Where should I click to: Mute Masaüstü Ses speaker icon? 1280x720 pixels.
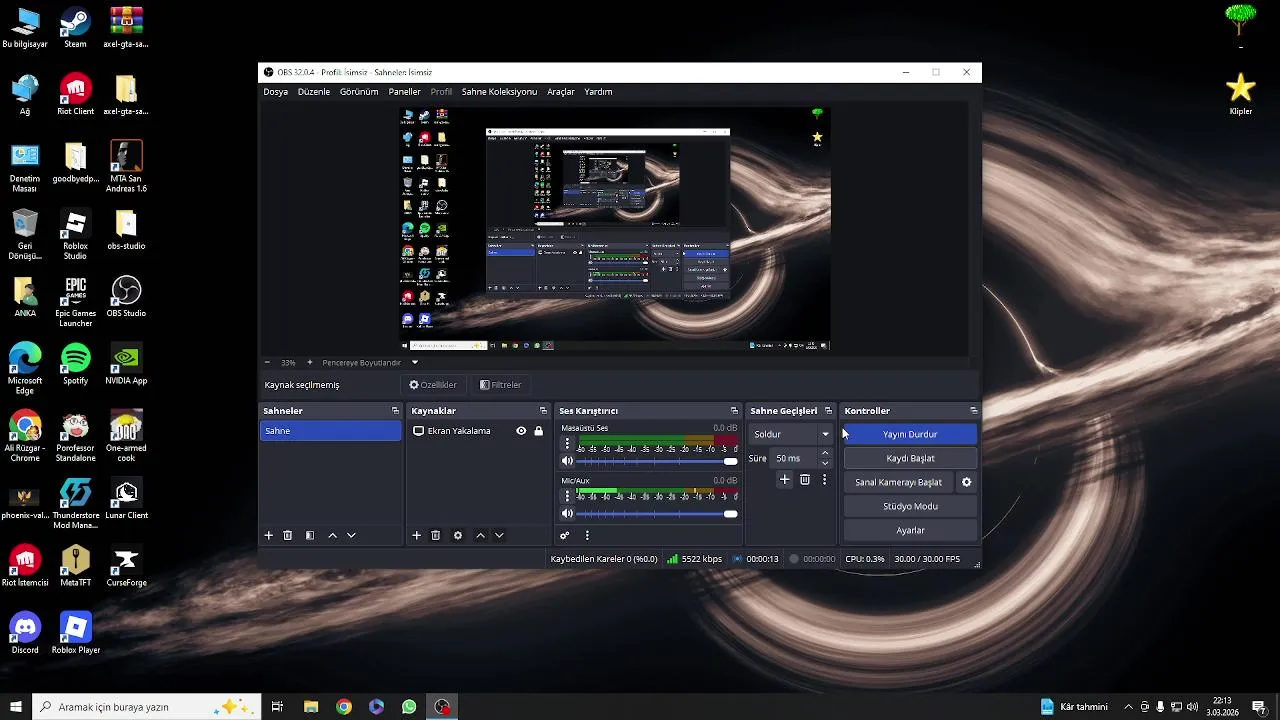point(567,461)
